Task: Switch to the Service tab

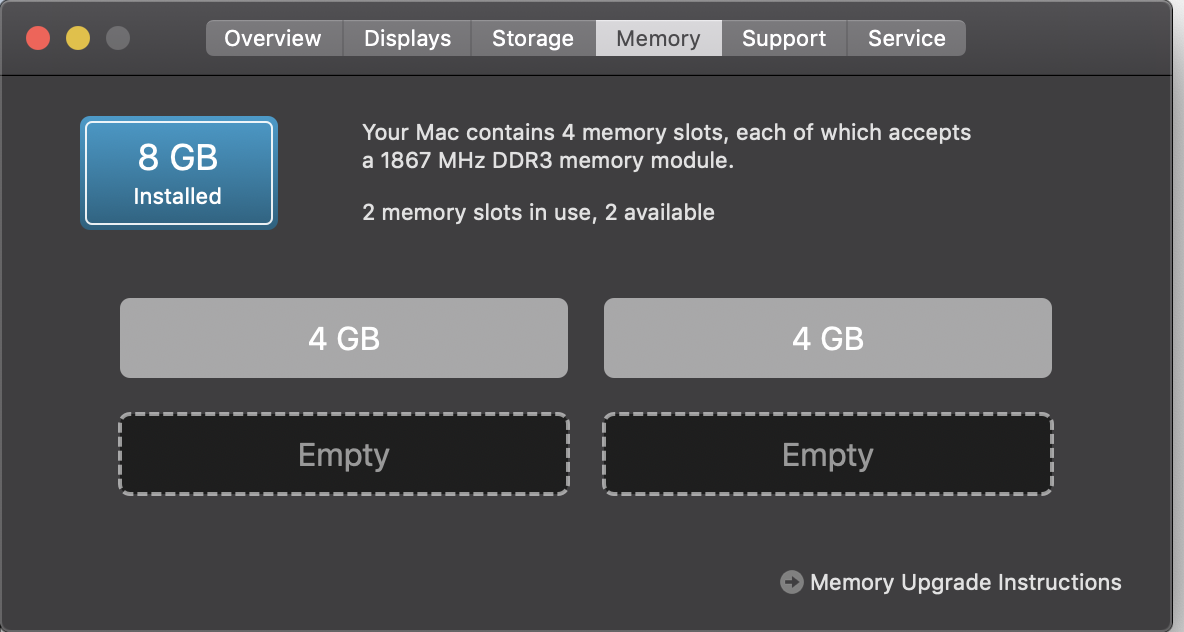Action: point(907,39)
